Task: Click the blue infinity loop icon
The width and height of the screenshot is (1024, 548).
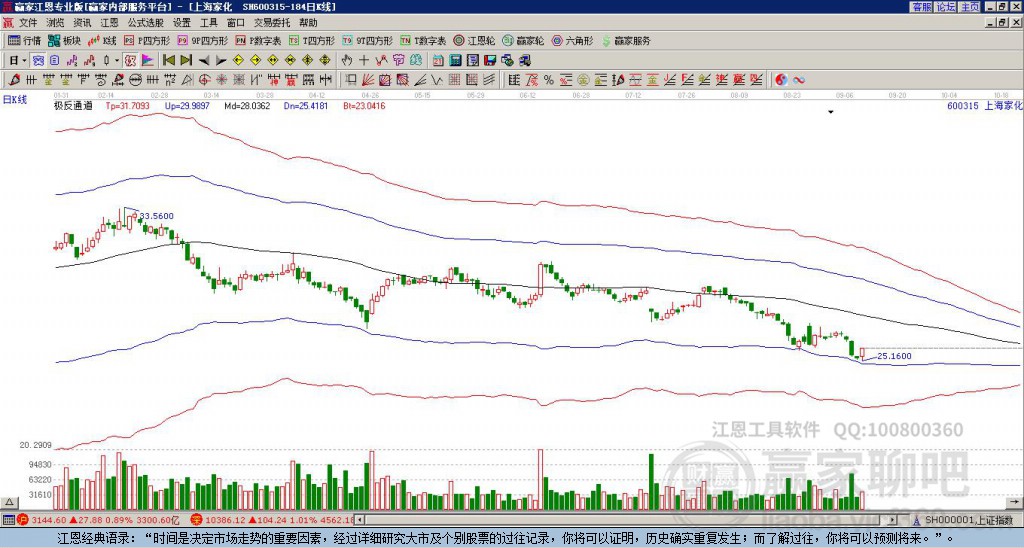Action: coord(798,80)
